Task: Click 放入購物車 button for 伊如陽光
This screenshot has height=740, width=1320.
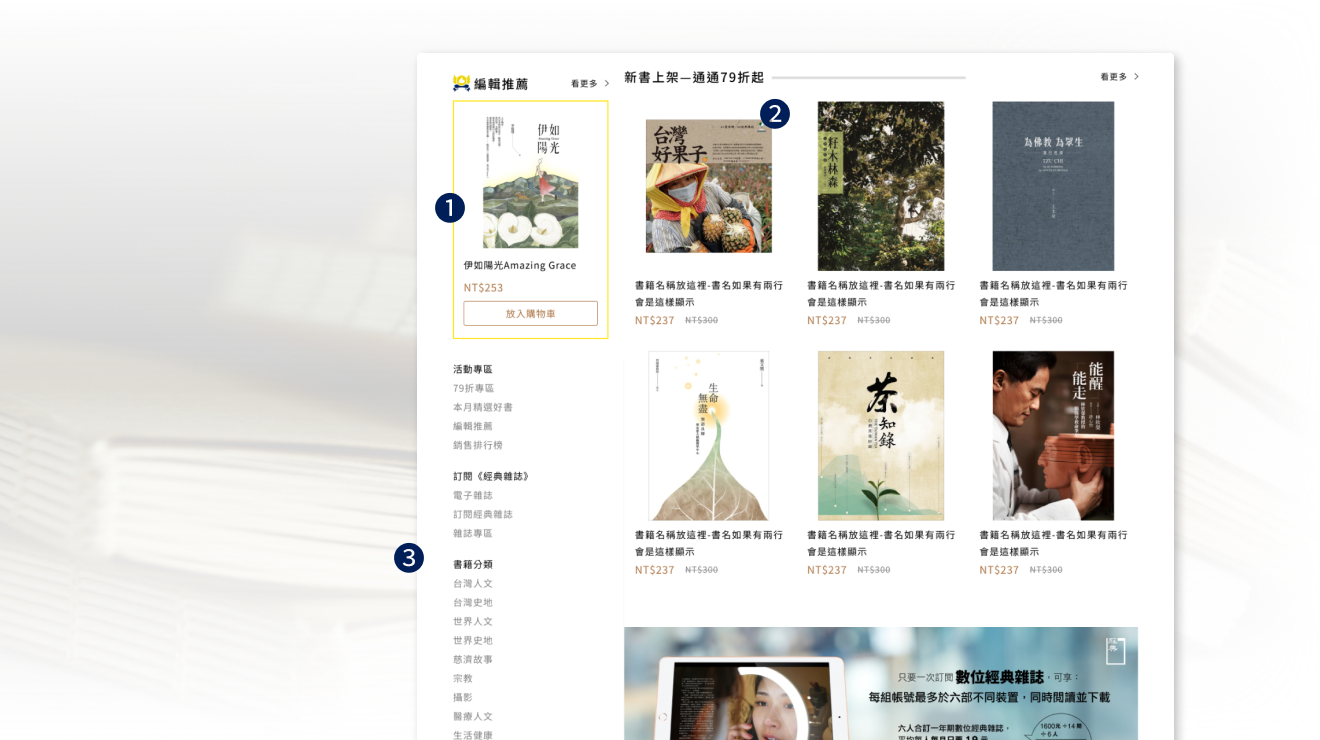Action: (530, 313)
